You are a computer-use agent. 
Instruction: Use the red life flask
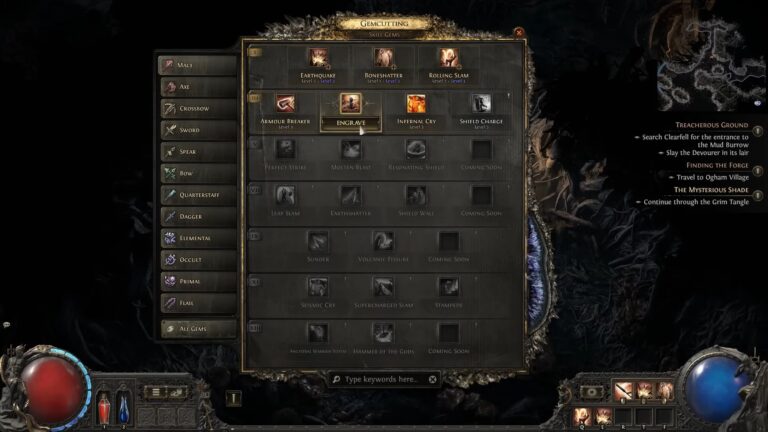pyautogui.click(x=104, y=407)
